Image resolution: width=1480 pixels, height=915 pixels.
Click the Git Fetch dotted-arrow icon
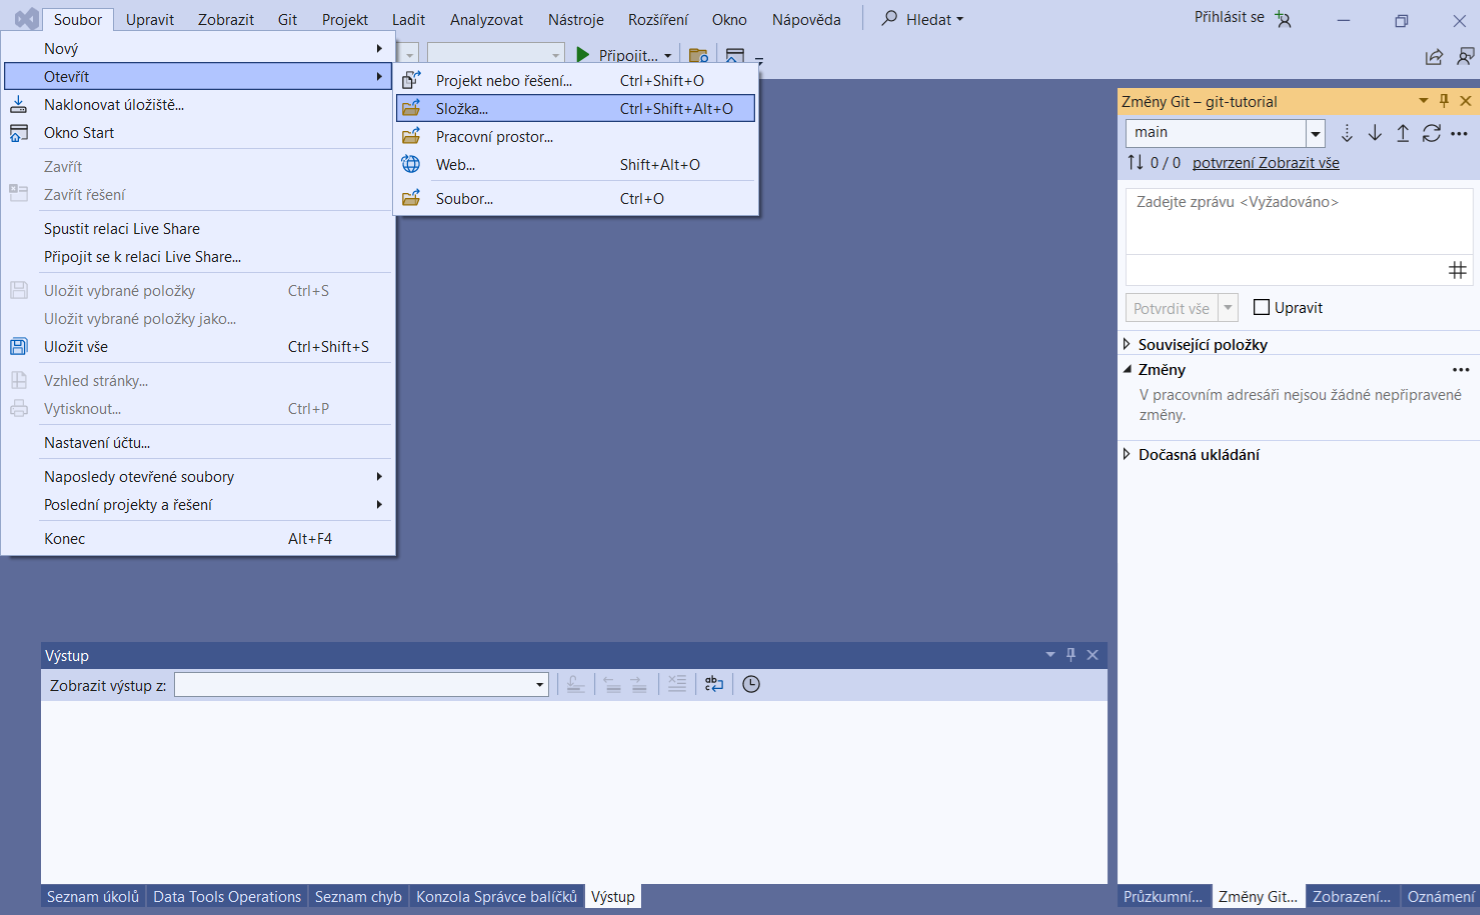point(1347,133)
